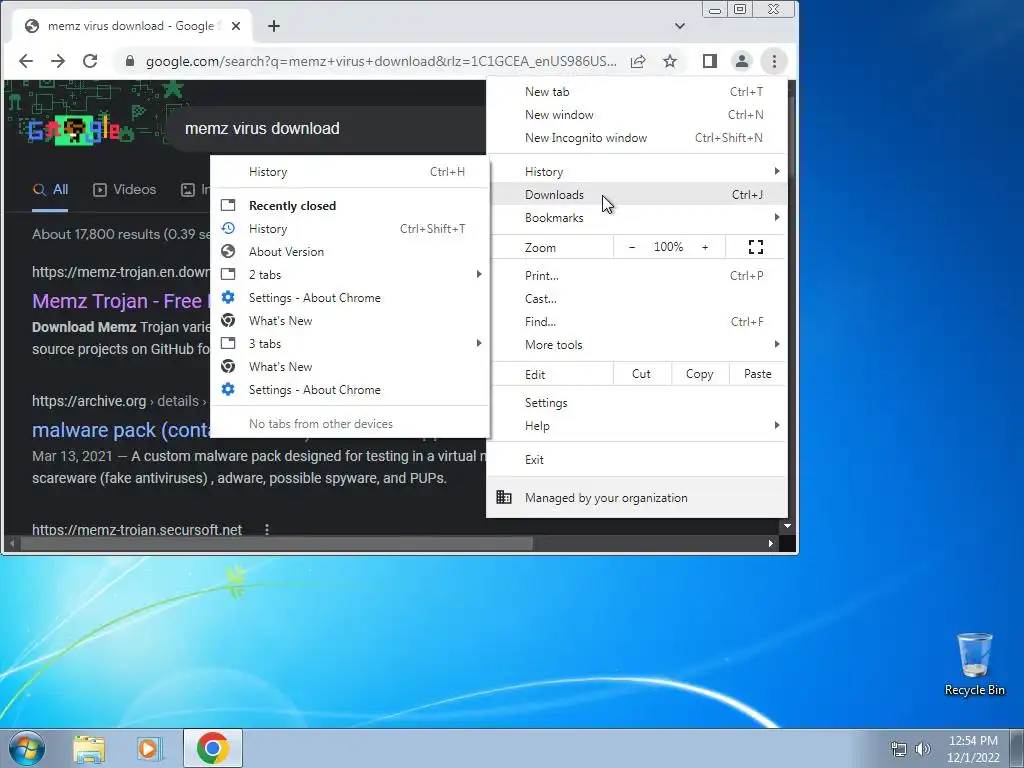The image size is (1024, 768).
Task: Click the lock icon in the address bar
Action: pyautogui.click(x=129, y=61)
